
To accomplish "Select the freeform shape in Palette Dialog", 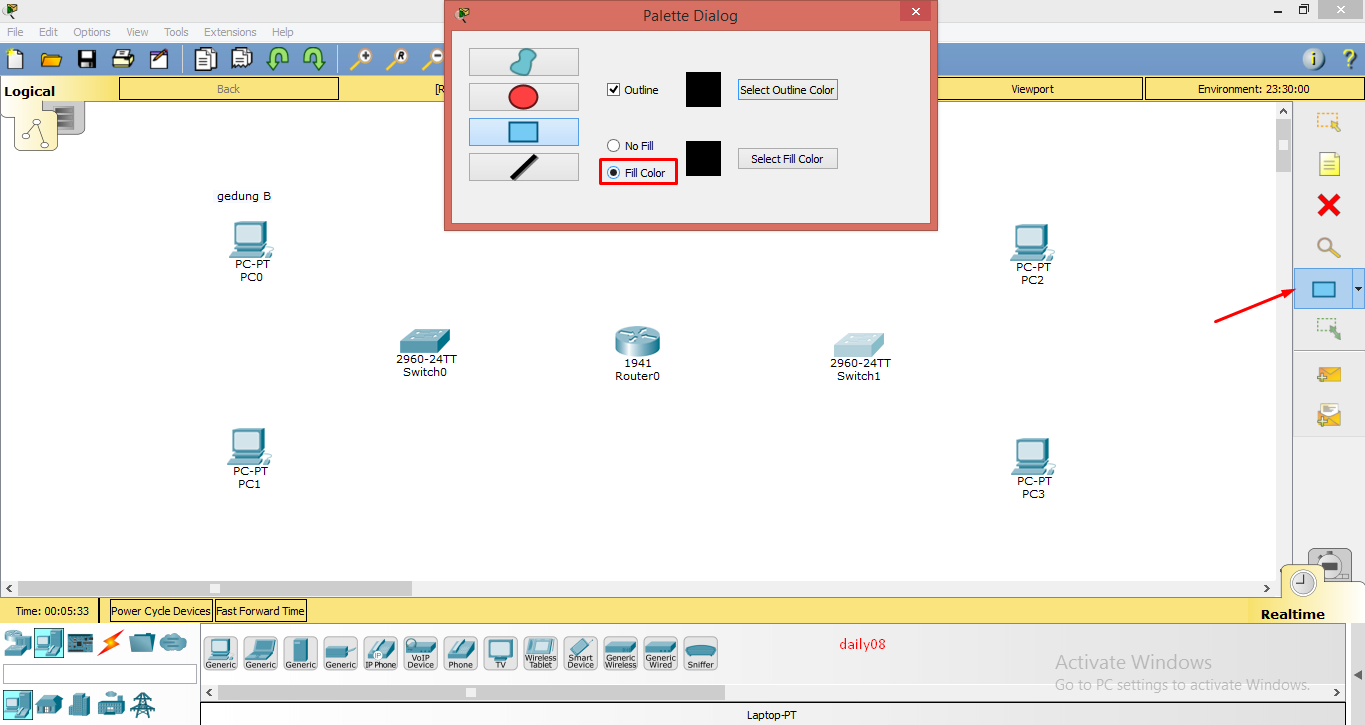I will pos(523,61).
